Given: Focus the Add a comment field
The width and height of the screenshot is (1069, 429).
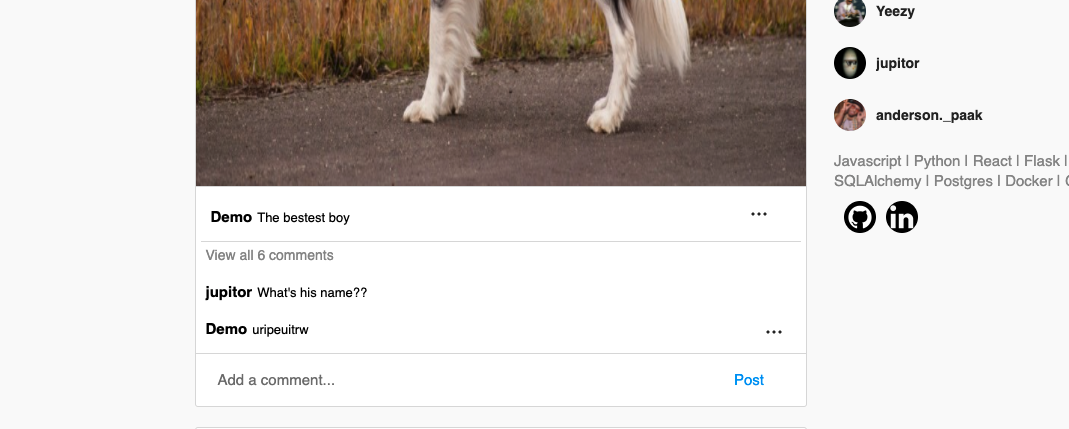Looking at the screenshot, I should click(x=464, y=380).
